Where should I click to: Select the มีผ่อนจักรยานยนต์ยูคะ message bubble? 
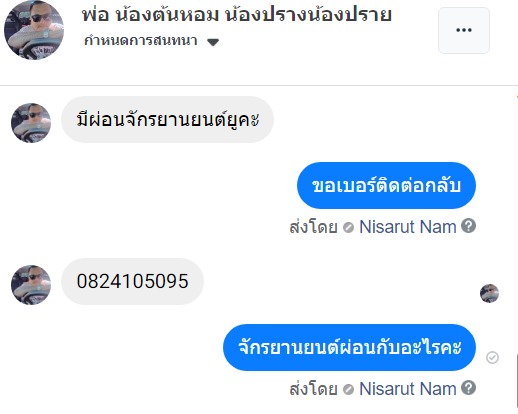click(x=167, y=120)
